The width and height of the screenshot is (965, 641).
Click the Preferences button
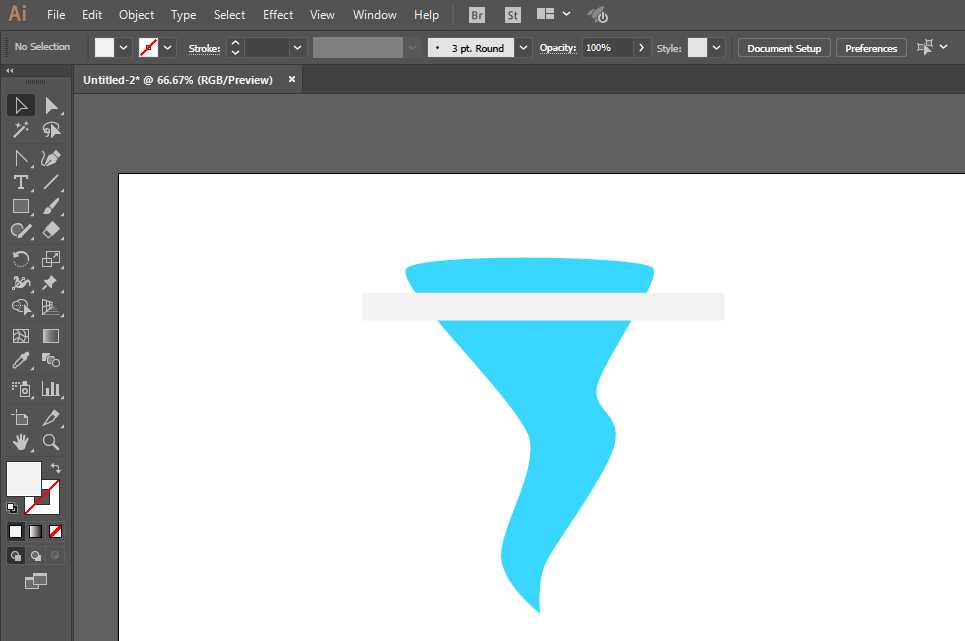(x=871, y=48)
